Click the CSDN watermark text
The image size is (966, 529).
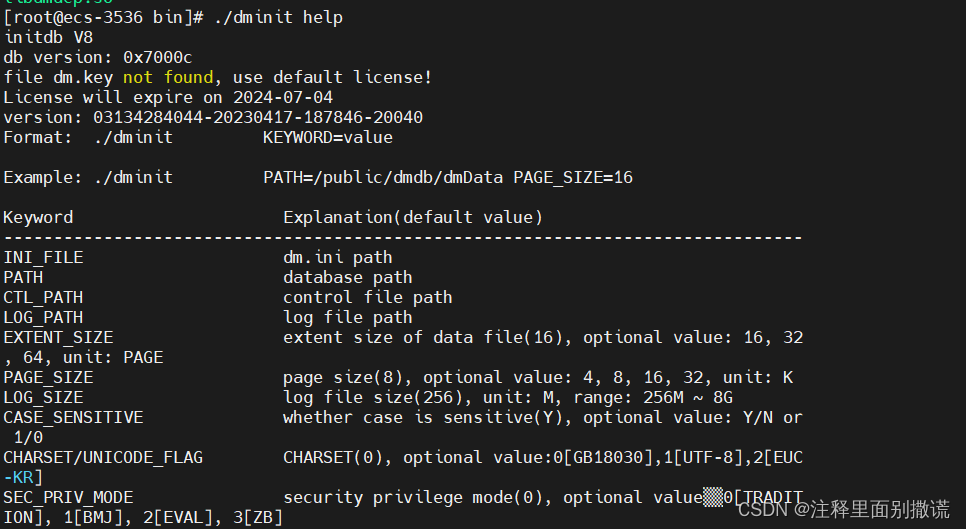click(x=844, y=509)
